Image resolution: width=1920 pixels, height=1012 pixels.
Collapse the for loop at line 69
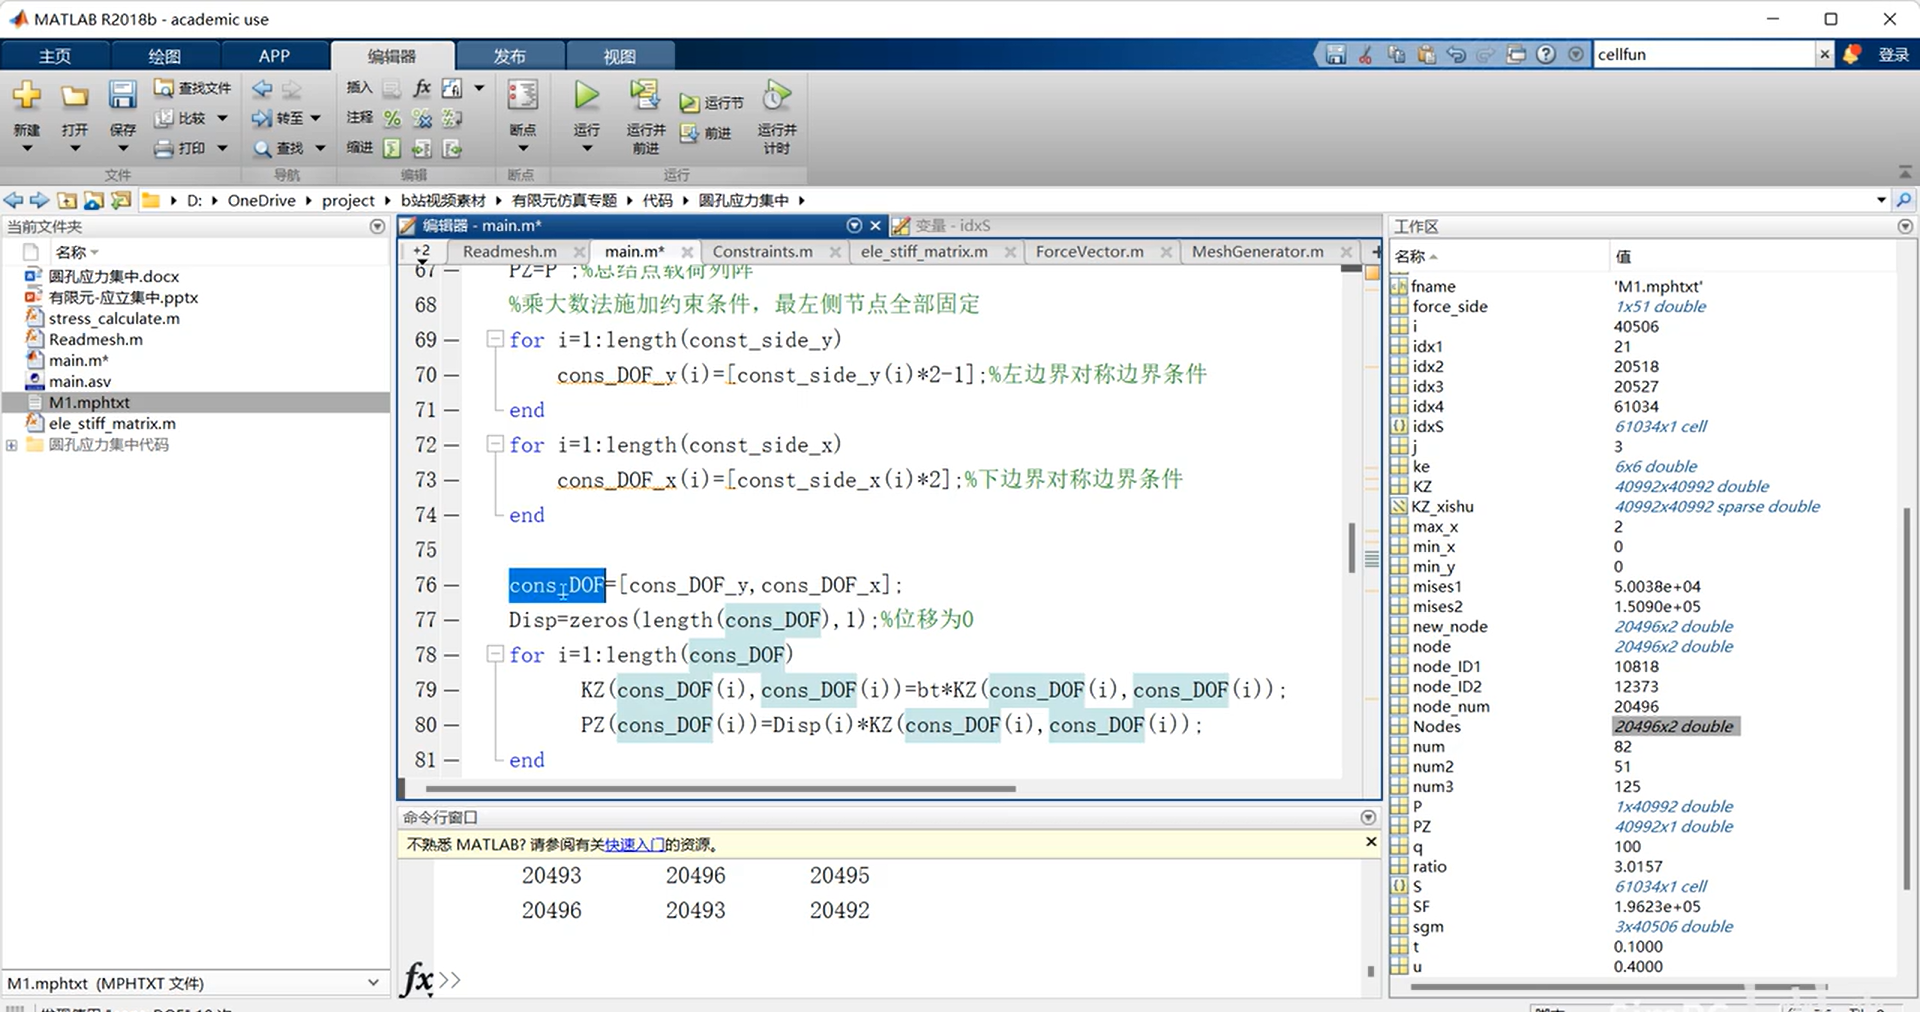[494, 339]
